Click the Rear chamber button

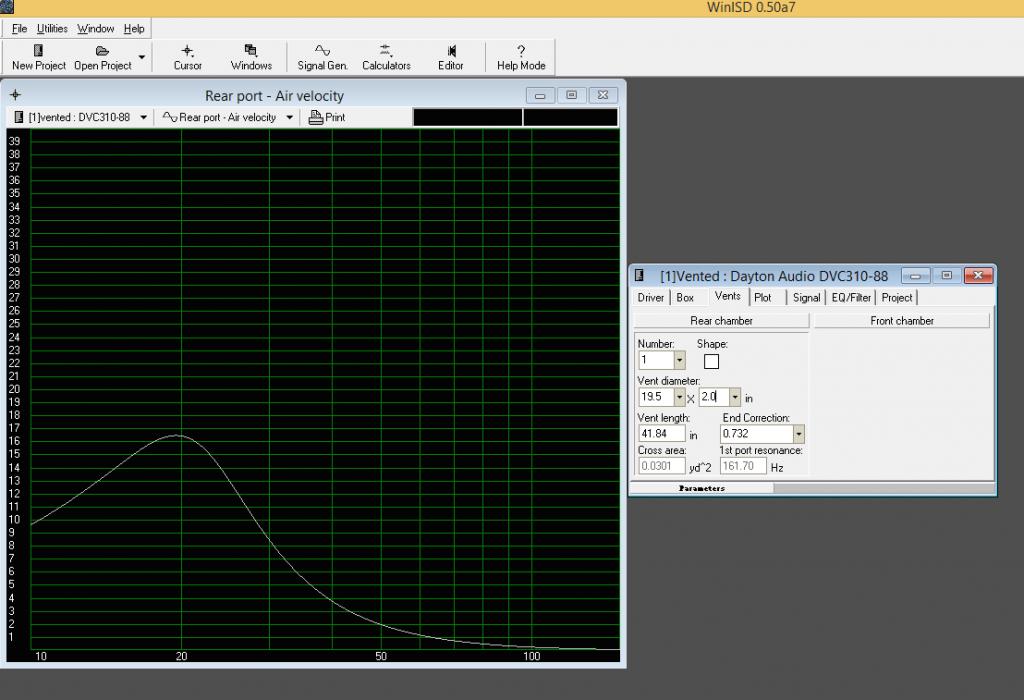721,321
